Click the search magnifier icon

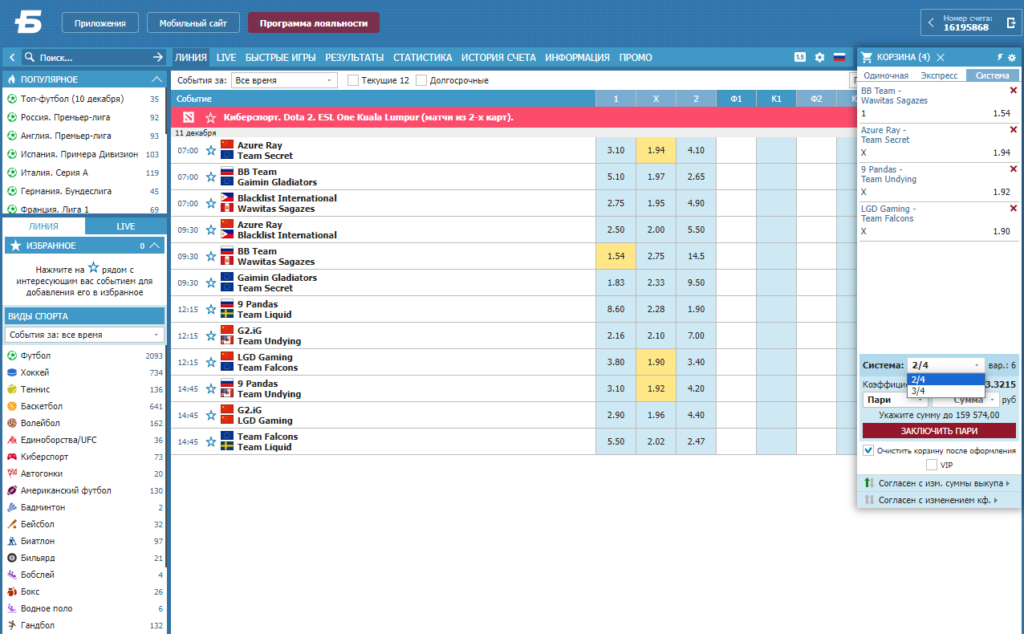tap(29, 57)
